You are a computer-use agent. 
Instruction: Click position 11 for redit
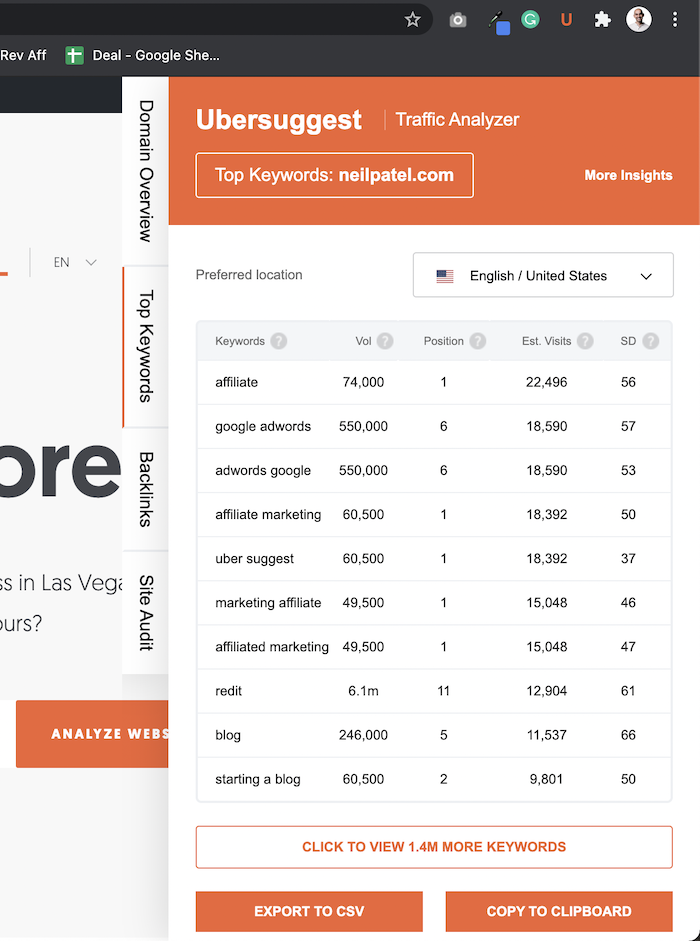[x=444, y=691]
